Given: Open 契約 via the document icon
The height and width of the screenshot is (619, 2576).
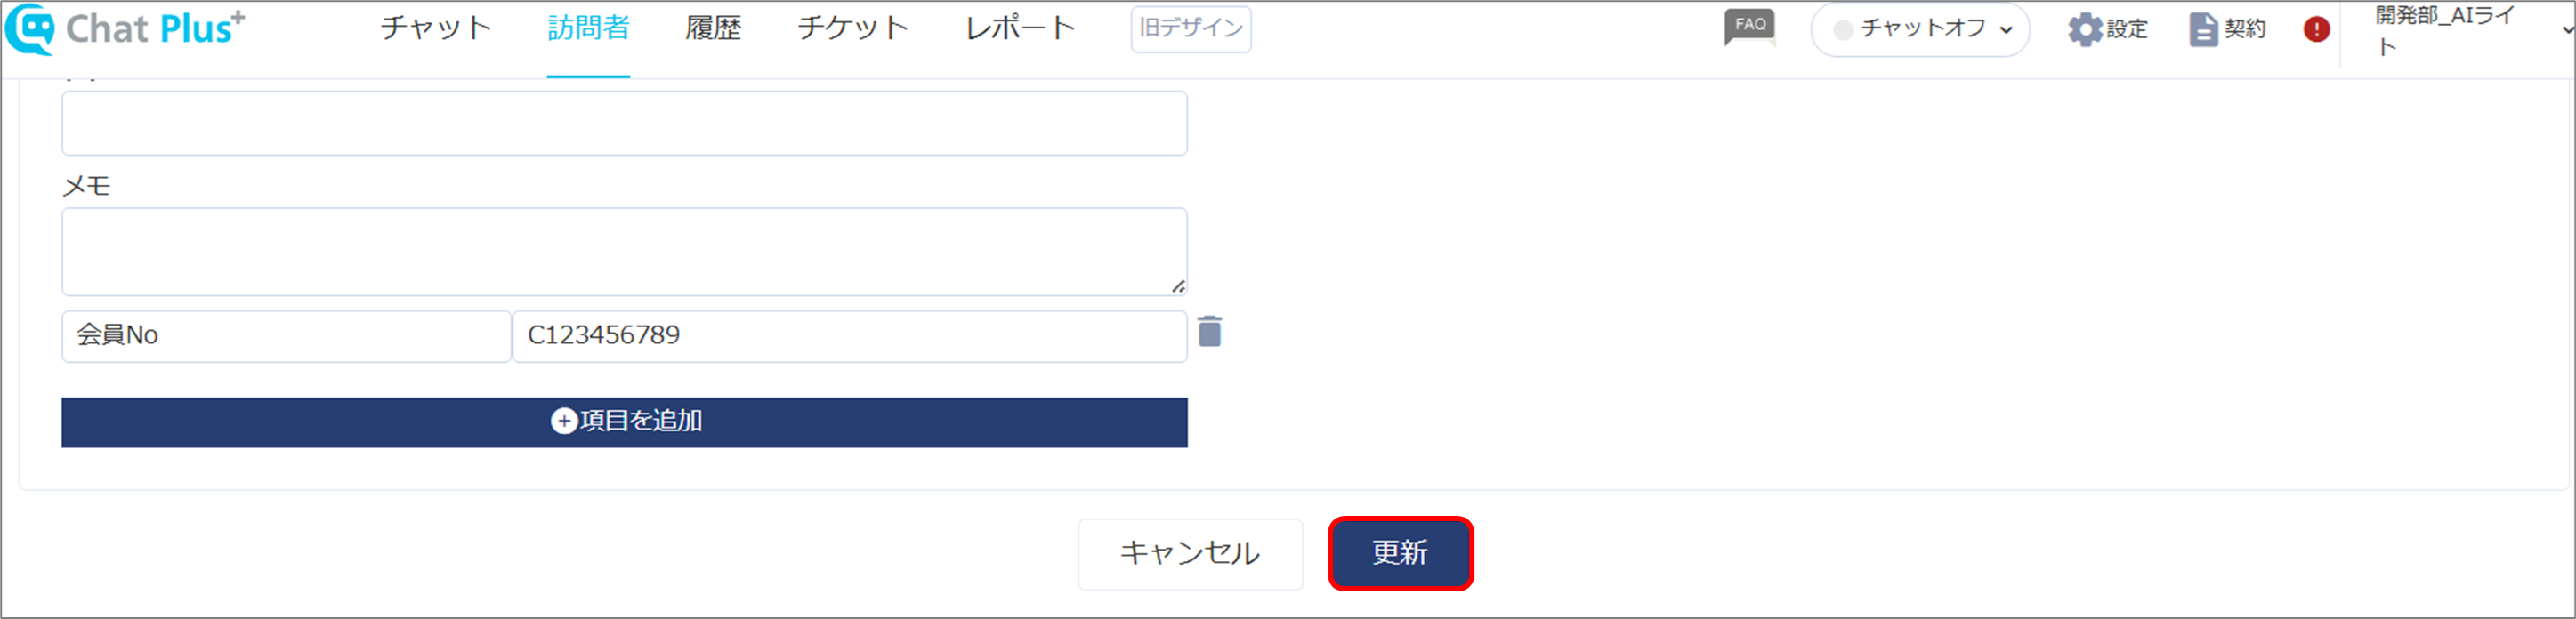Looking at the screenshot, I should [x=2203, y=29].
